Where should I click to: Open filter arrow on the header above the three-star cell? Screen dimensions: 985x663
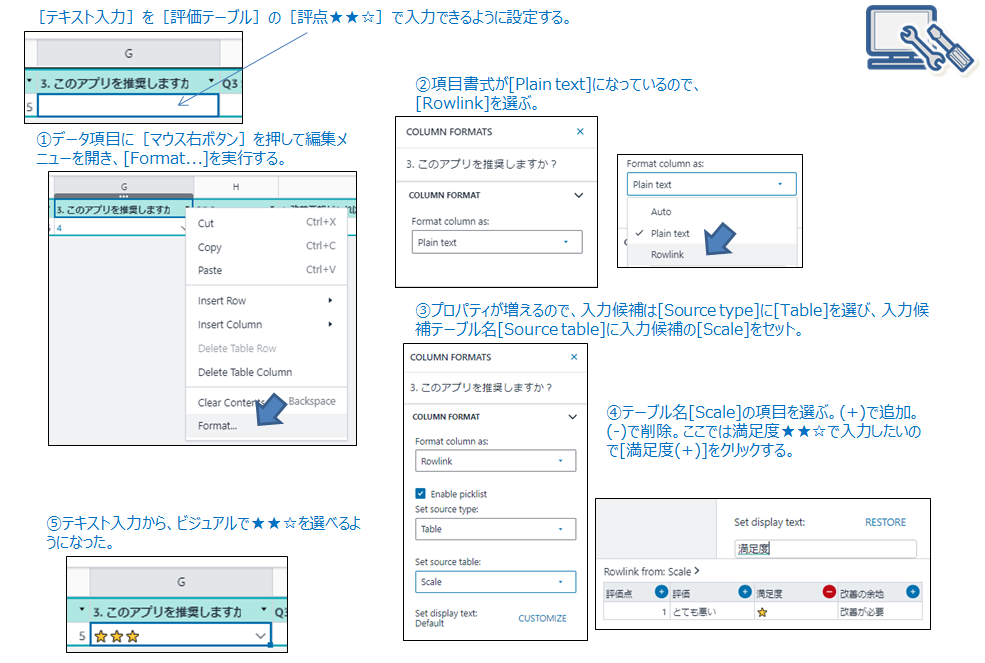[264, 610]
